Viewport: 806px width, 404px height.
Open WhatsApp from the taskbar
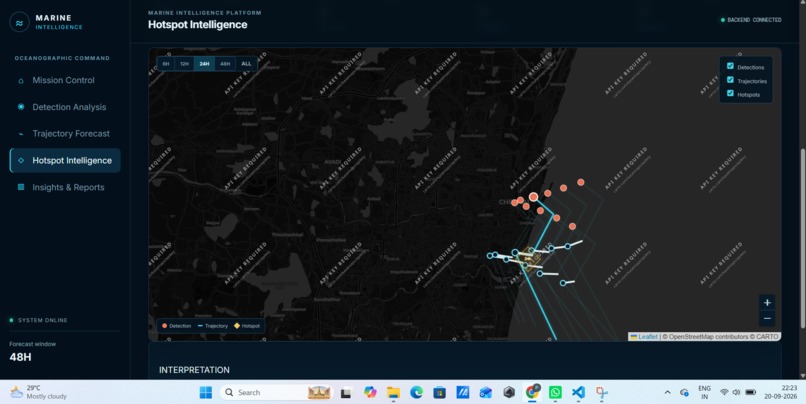pos(555,393)
